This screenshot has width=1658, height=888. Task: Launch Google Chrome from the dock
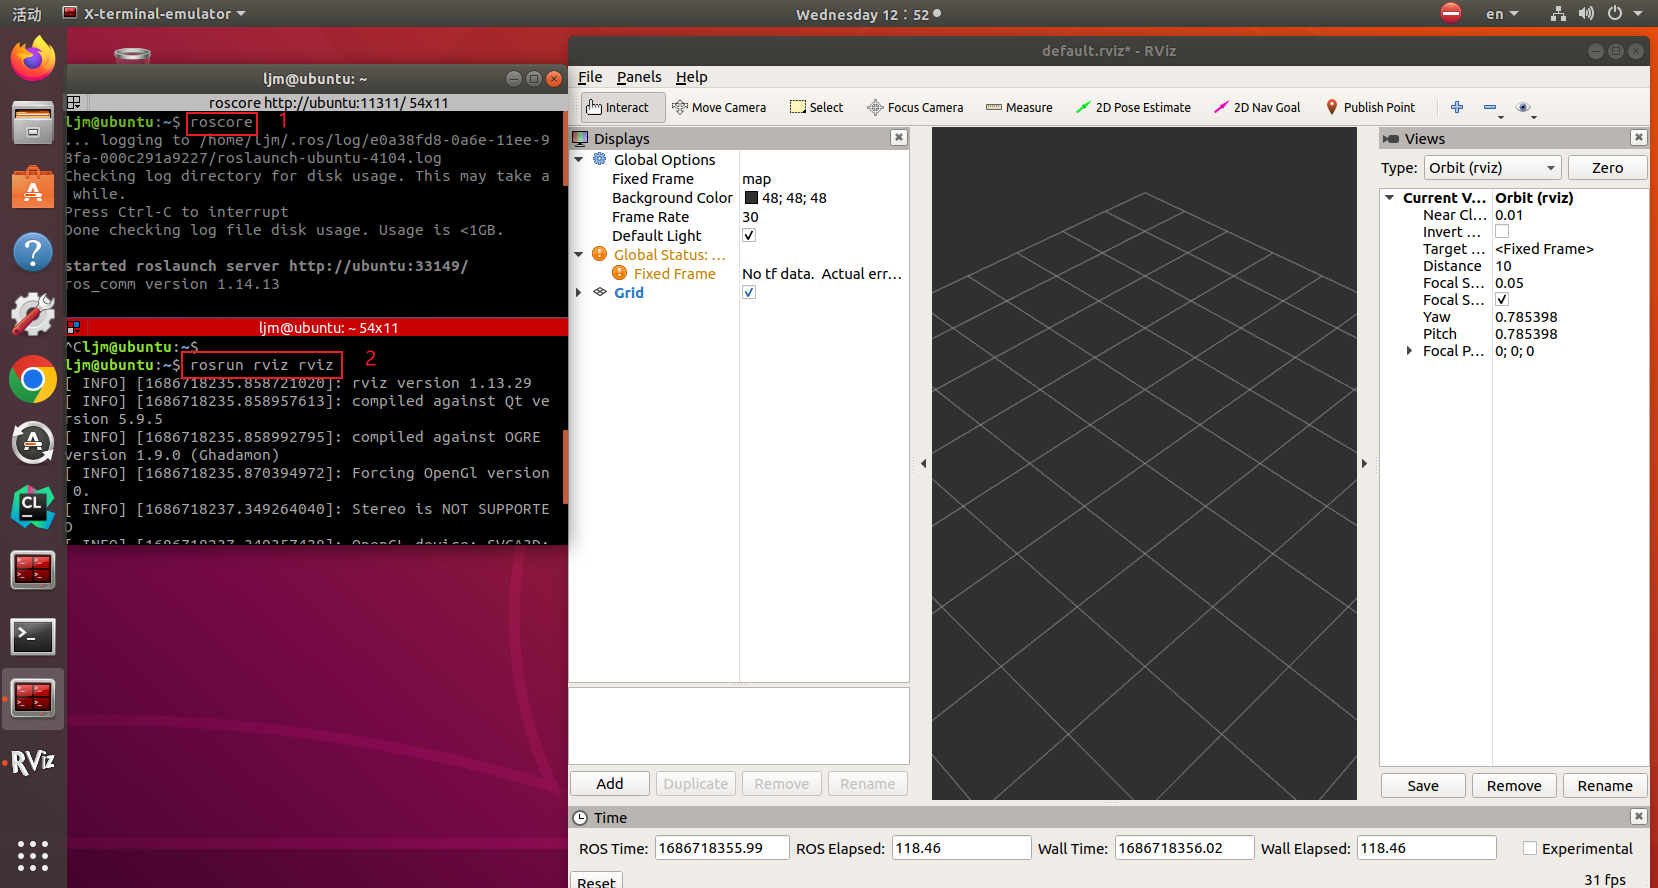point(33,380)
